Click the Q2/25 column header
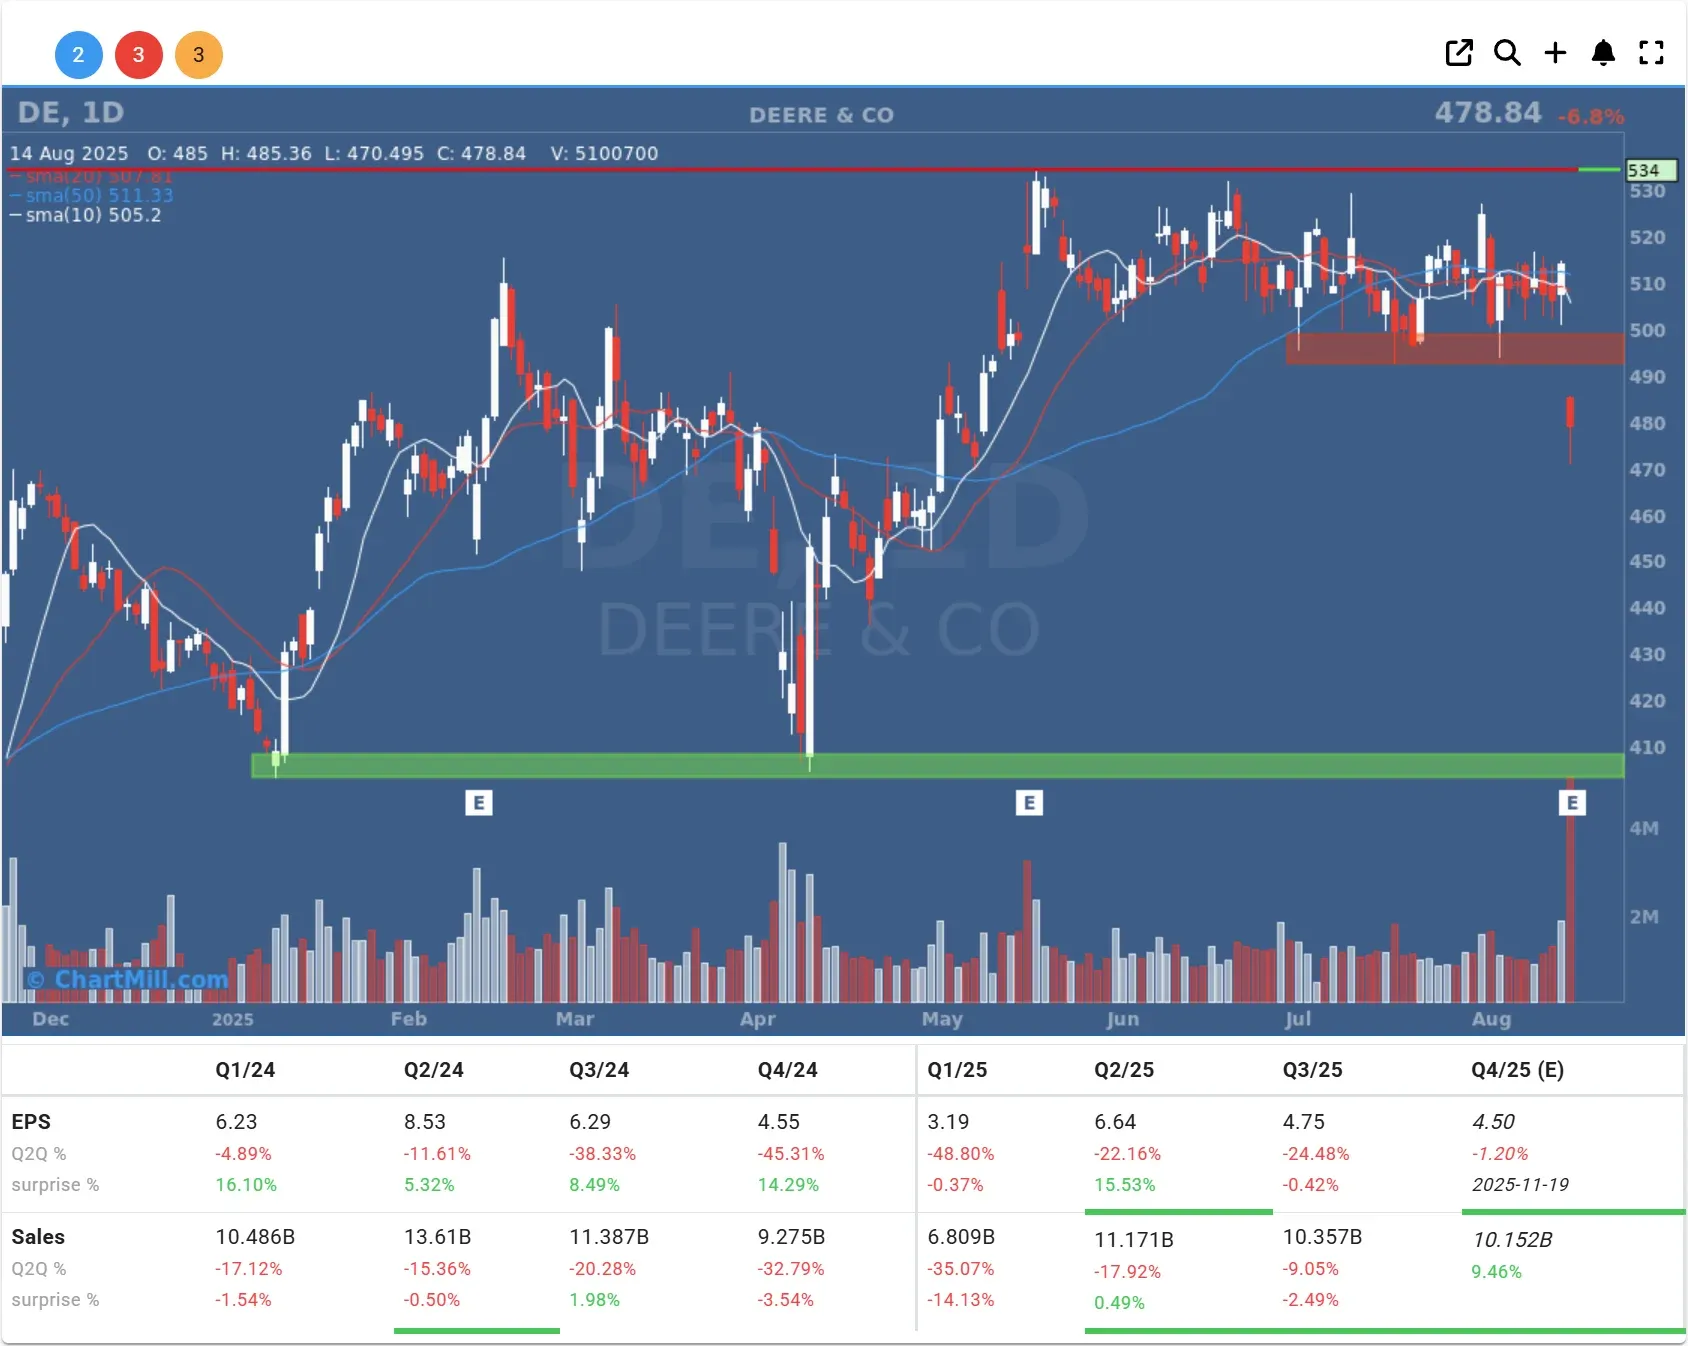 (1124, 1070)
